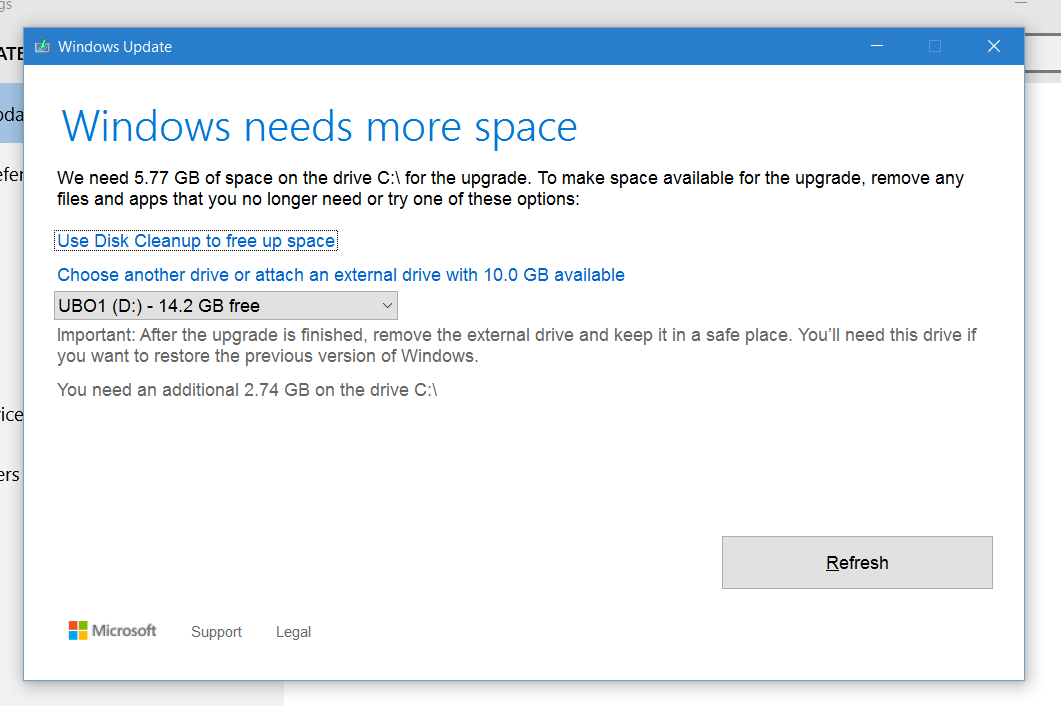Image resolution: width=1061 pixels, height=706 pixels.
Task: Click the Microsoft logo in footer
Action: tap(112, 631)
